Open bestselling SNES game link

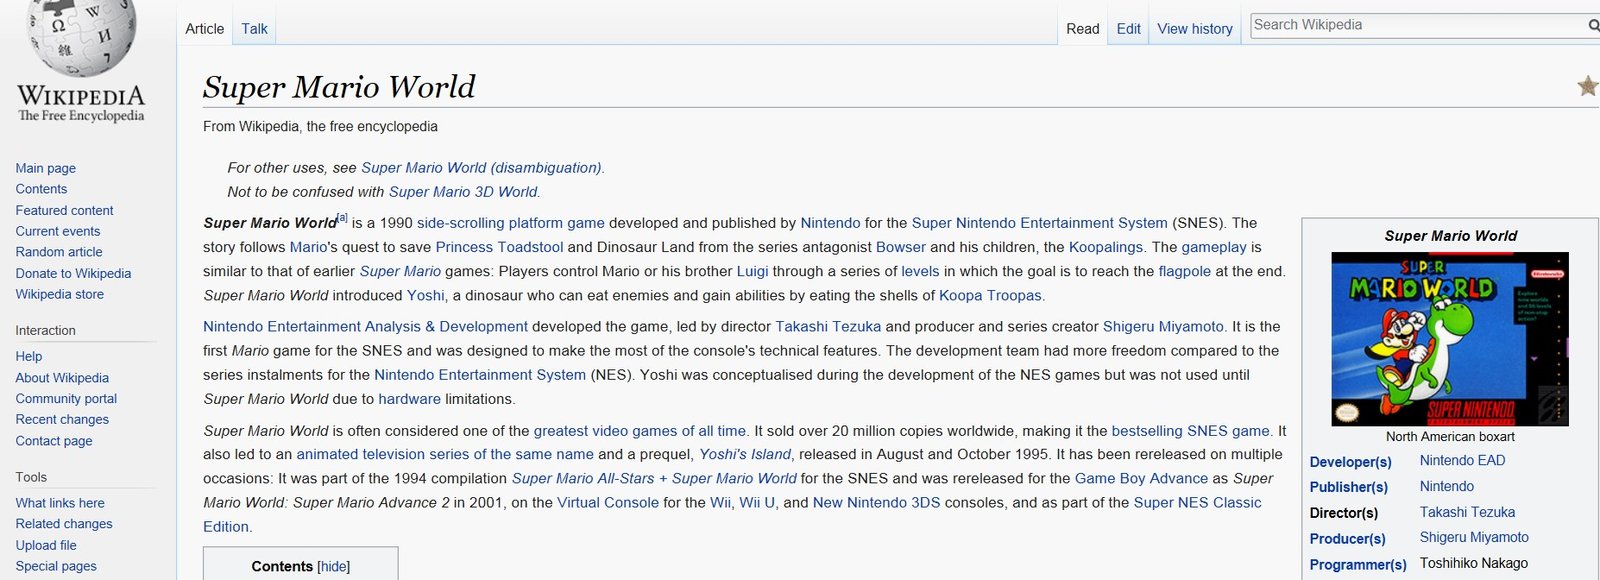(1191, 431)
